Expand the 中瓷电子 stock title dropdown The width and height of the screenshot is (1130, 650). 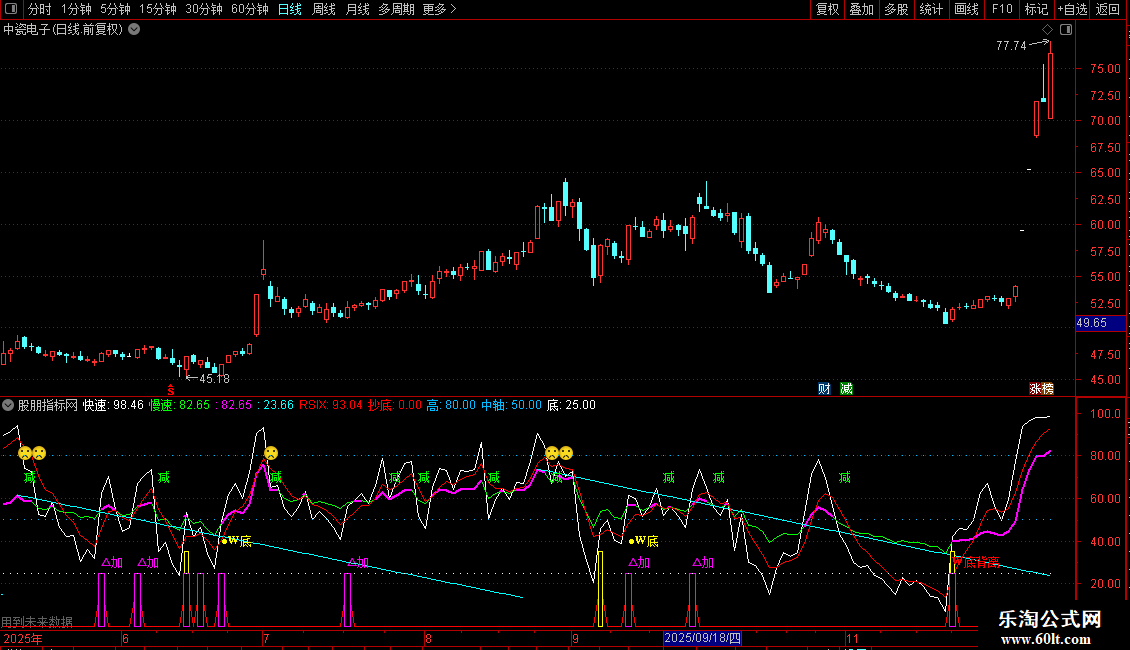[134, 29]
